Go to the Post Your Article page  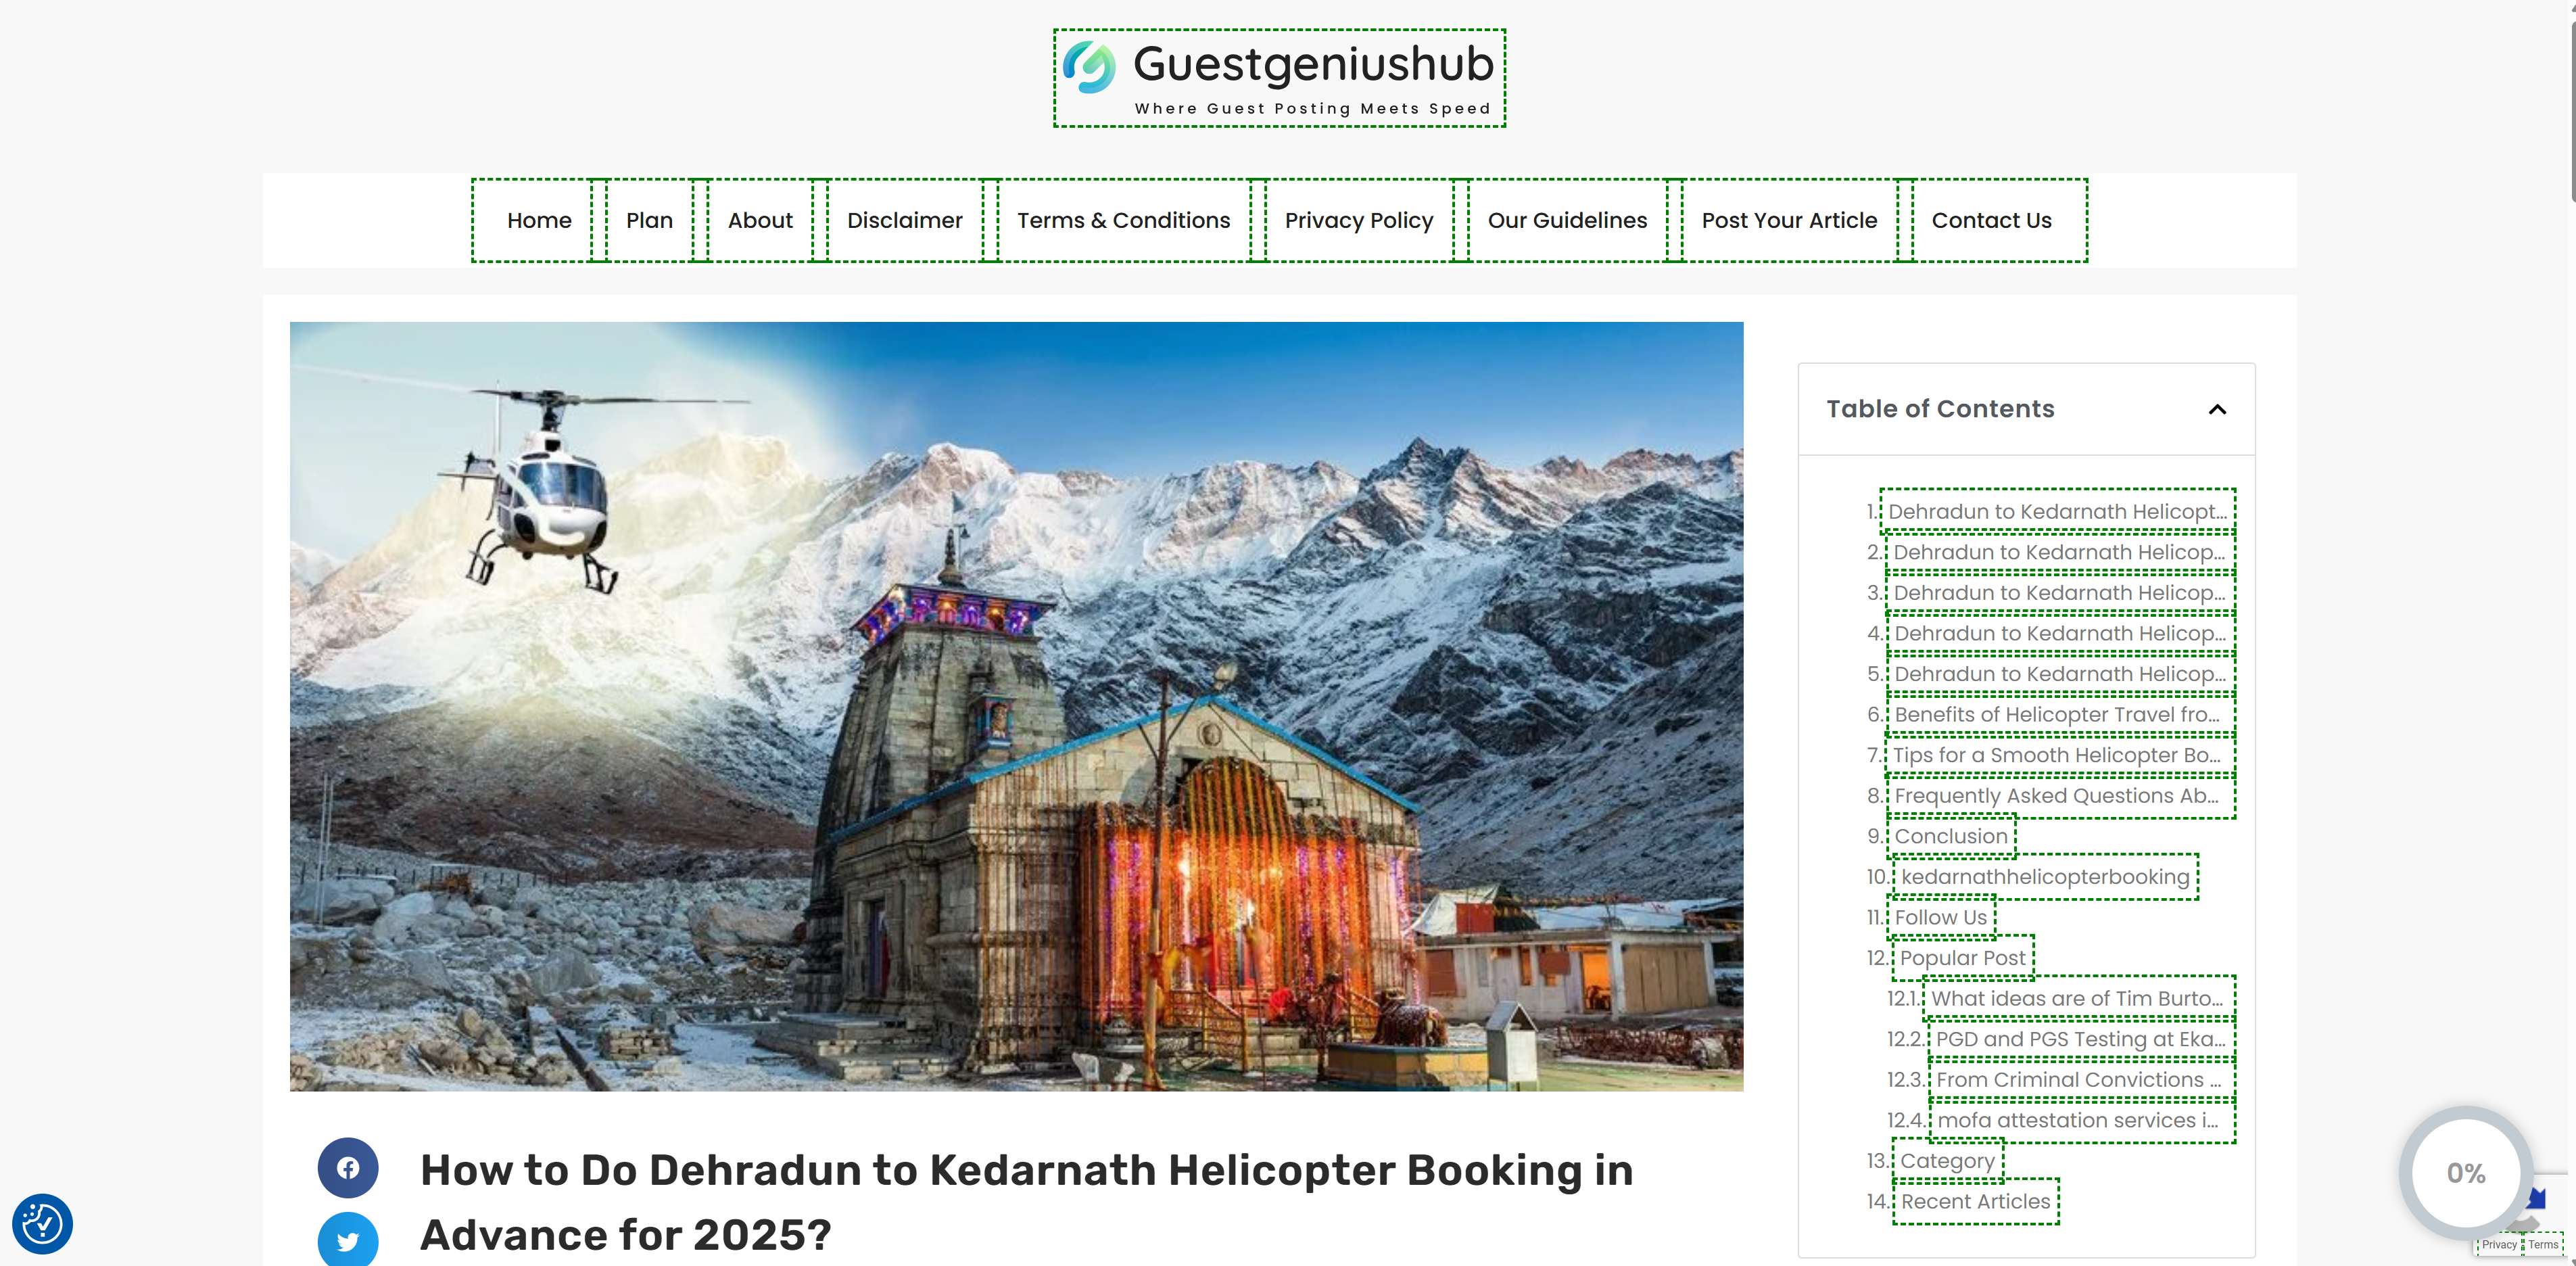[x=1788, y=220]
